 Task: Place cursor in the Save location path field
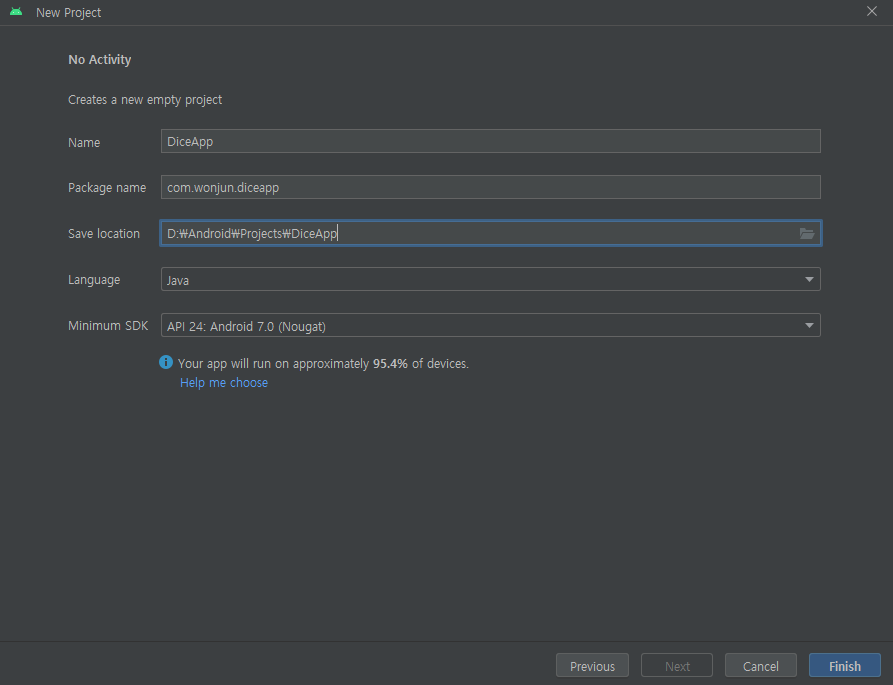pos(478,234)
